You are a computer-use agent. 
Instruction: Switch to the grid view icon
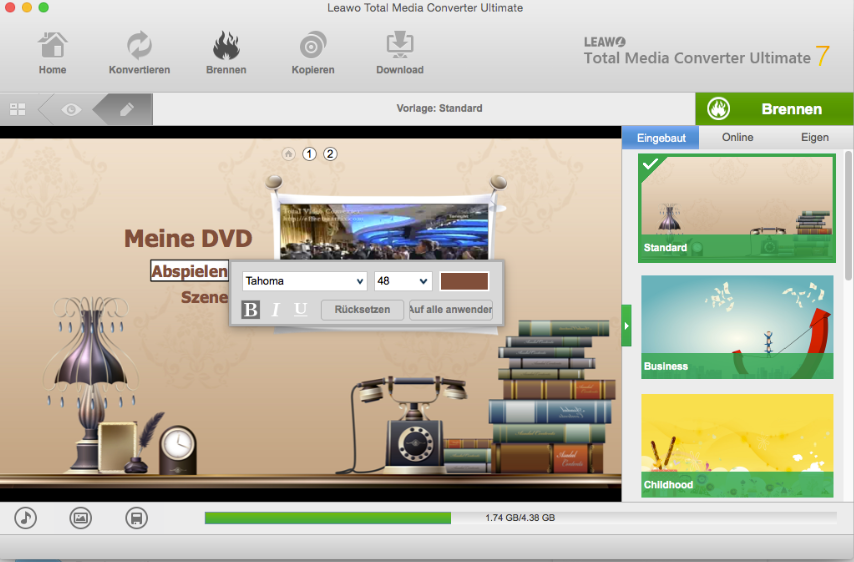[17, 109]
